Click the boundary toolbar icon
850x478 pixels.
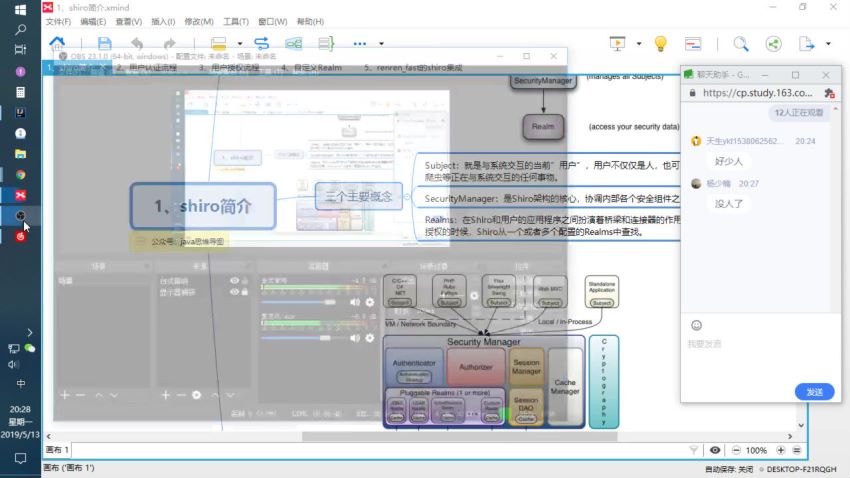(293, 43)
